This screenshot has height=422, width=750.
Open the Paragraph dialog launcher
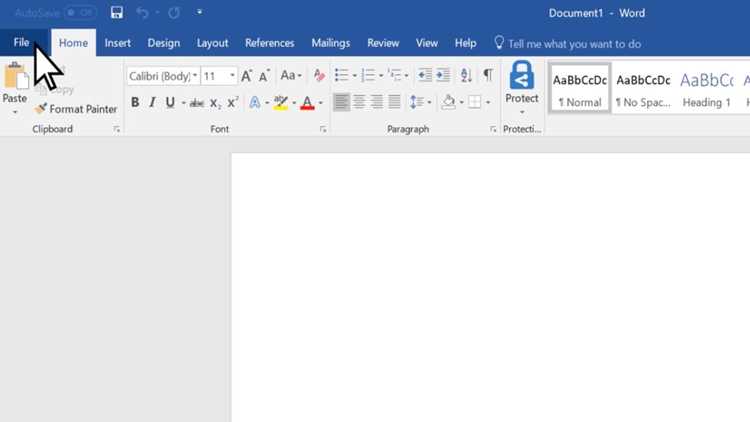point(493,129)
